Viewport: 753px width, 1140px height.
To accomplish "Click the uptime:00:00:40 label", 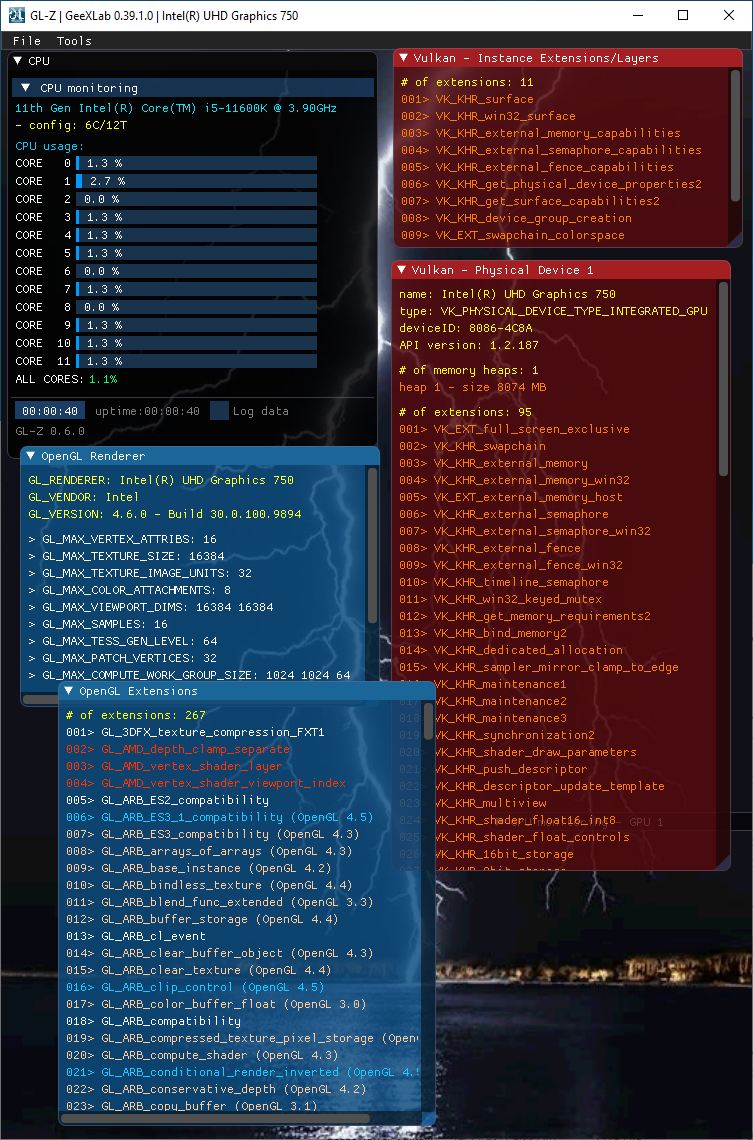I will (147, 411).
